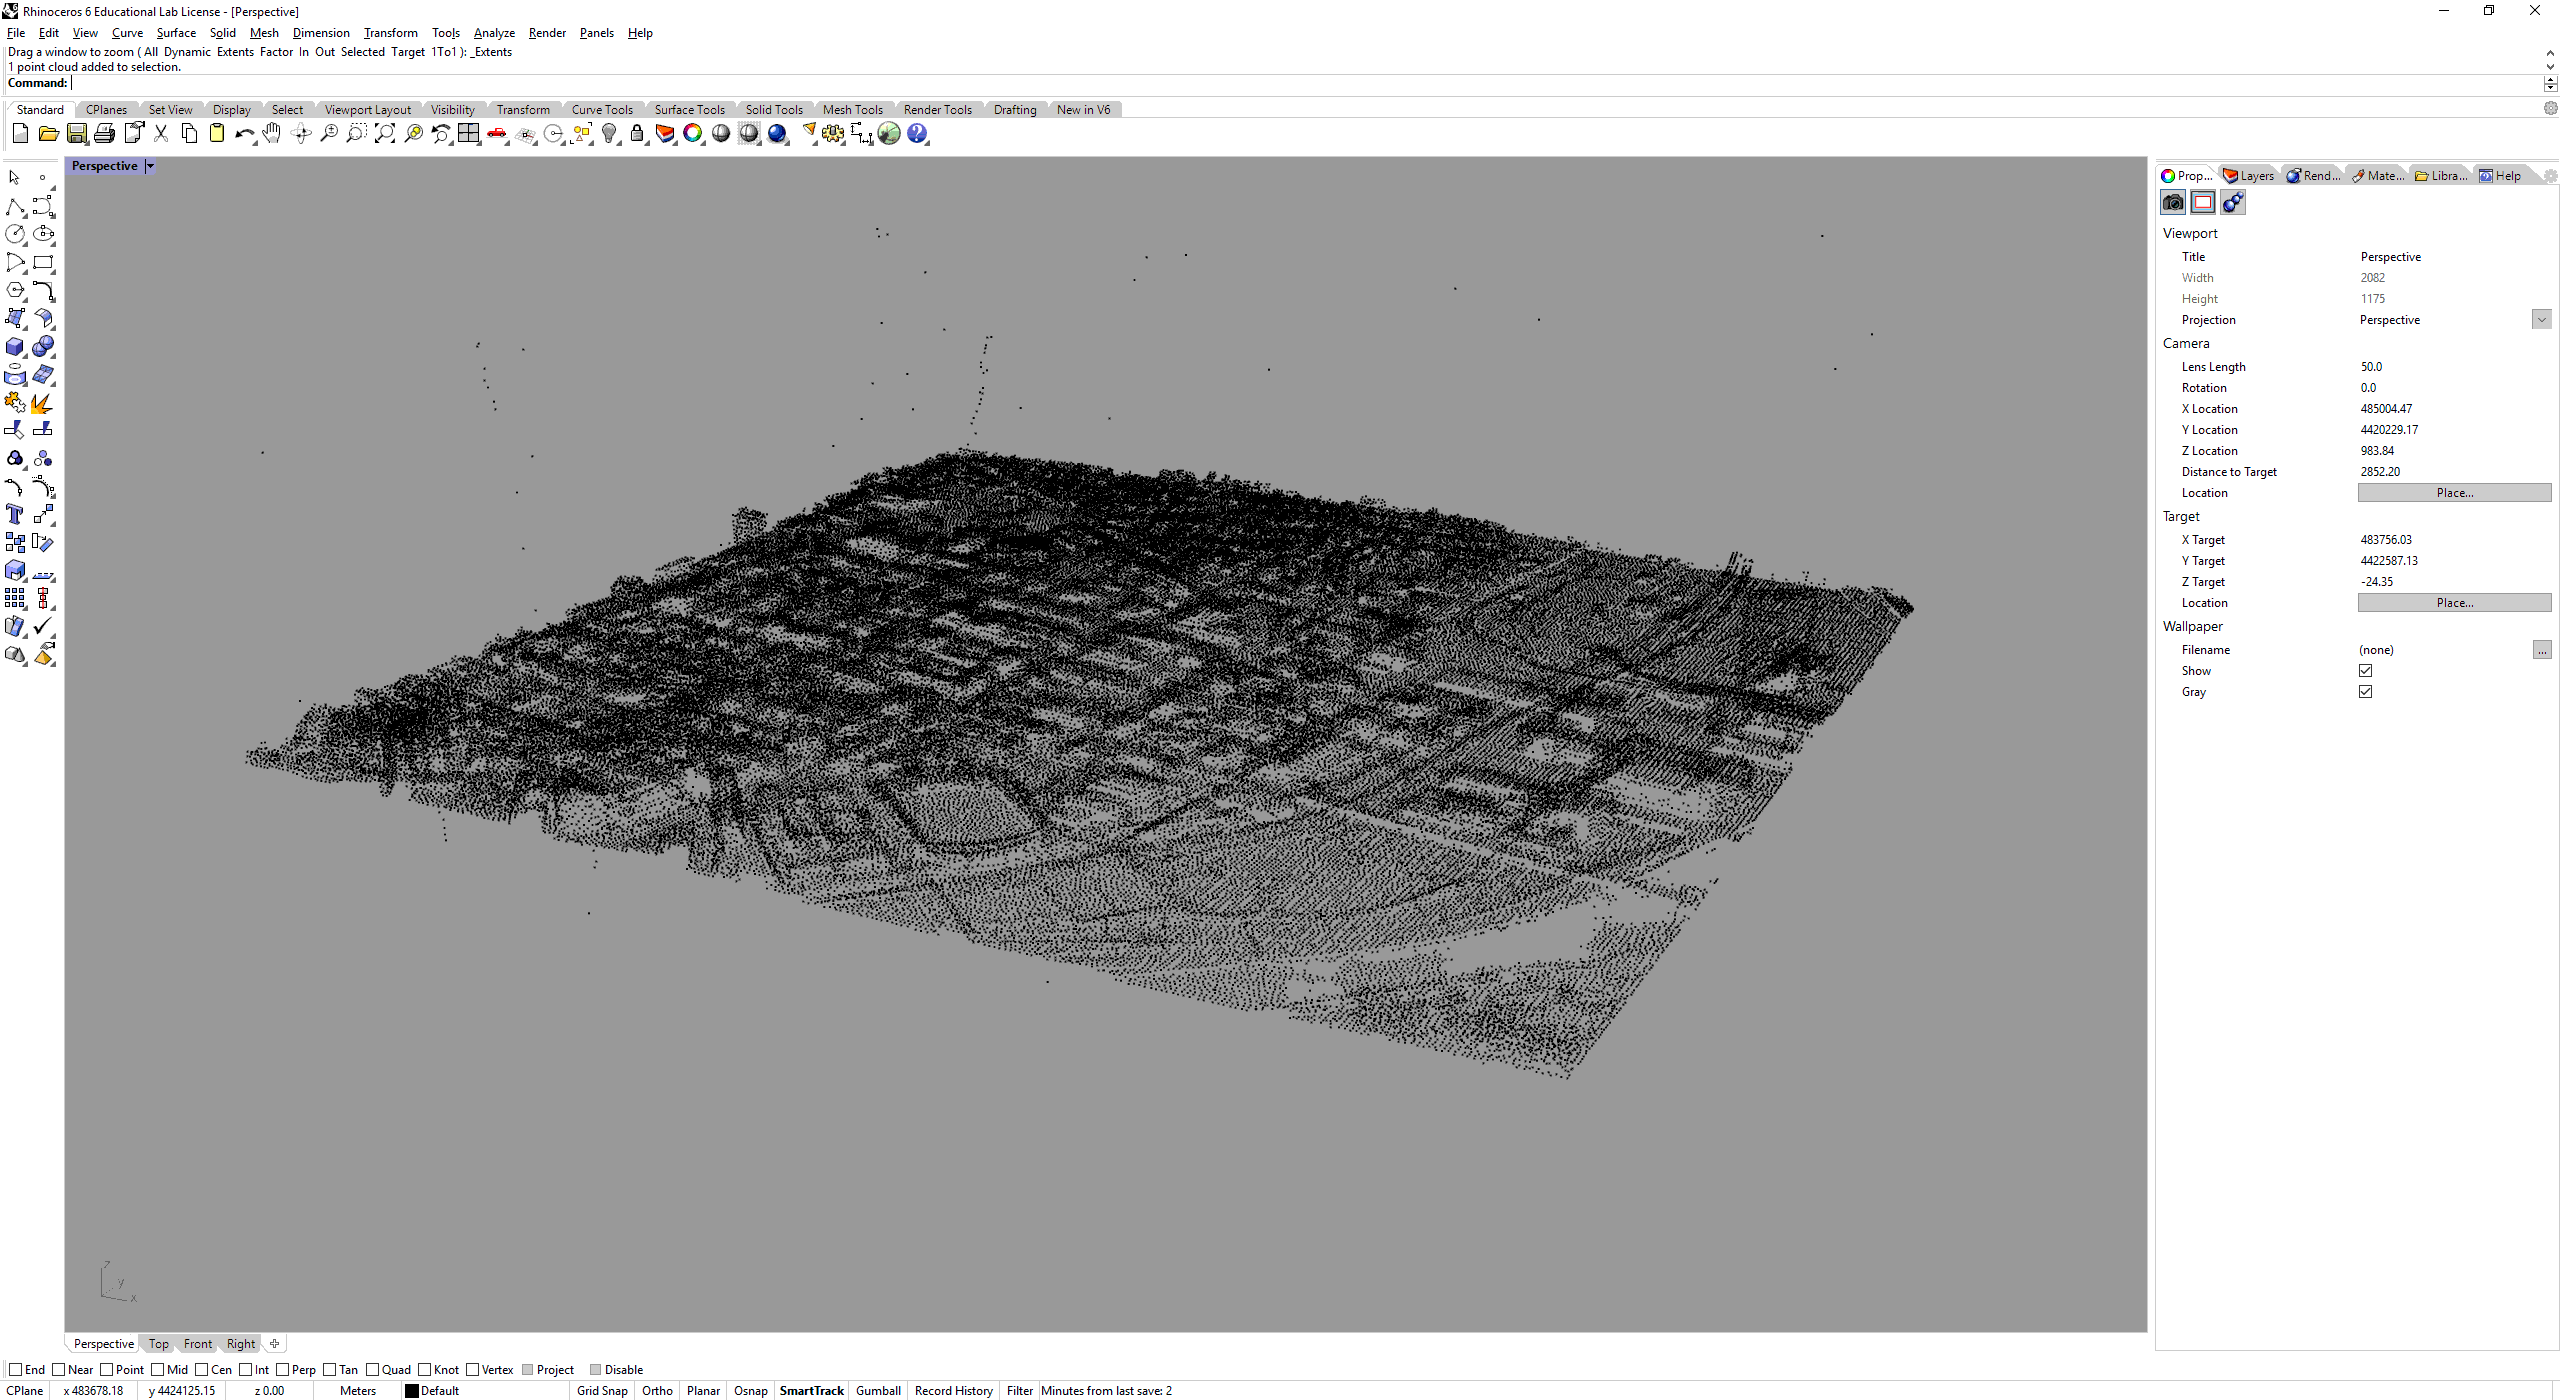Open the Analyze menu

pos(494,33)
